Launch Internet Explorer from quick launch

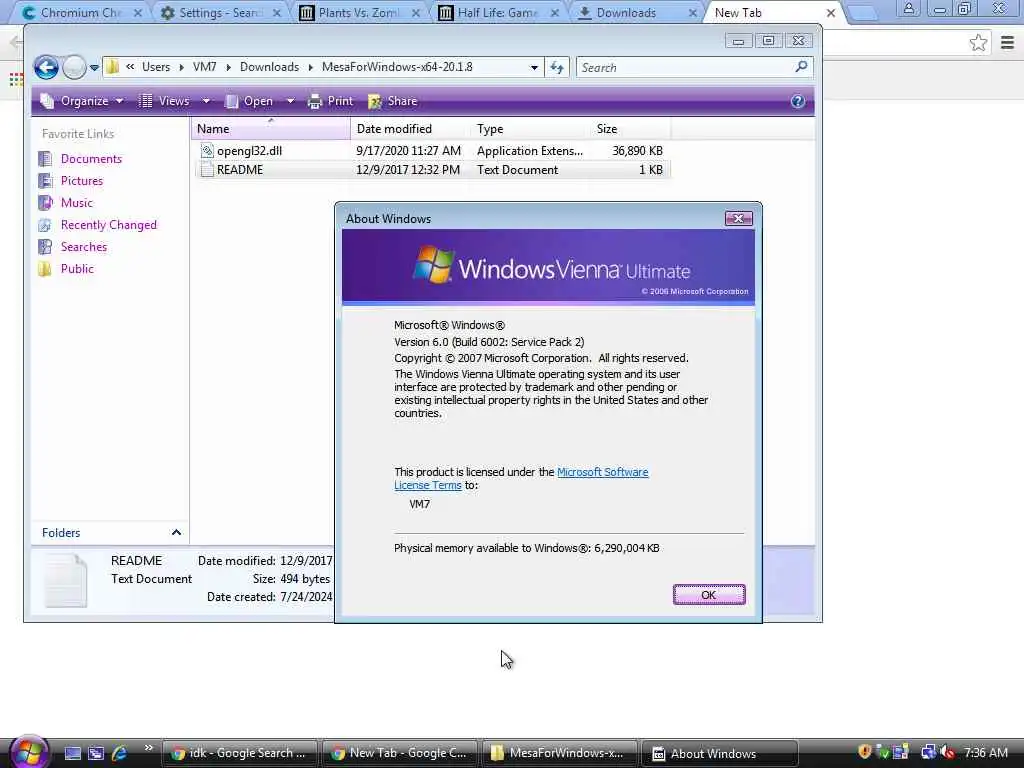[x=119, y=754]
